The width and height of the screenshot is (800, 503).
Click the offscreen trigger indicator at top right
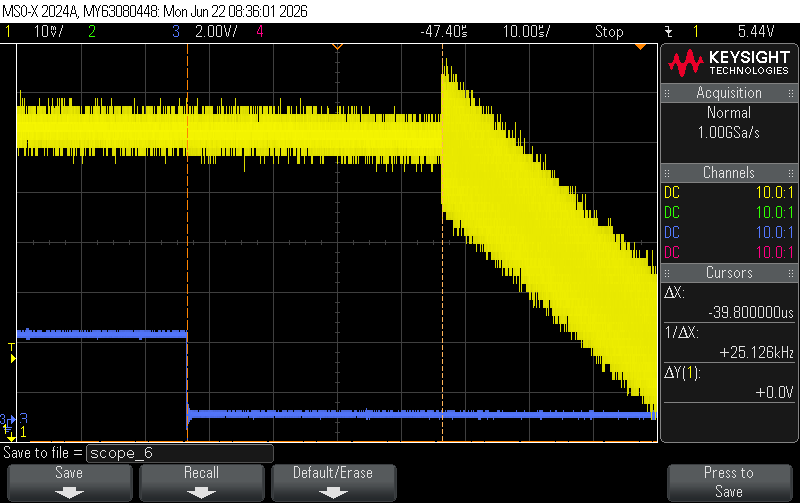(x=640, y=47)
